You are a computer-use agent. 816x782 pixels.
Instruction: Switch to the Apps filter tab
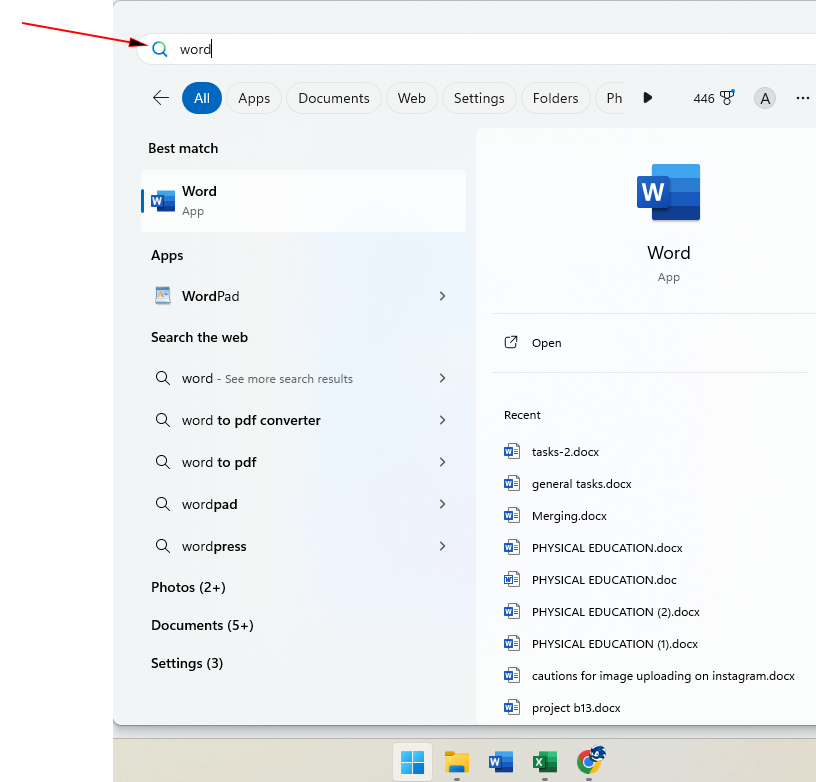tap(254, 98)
